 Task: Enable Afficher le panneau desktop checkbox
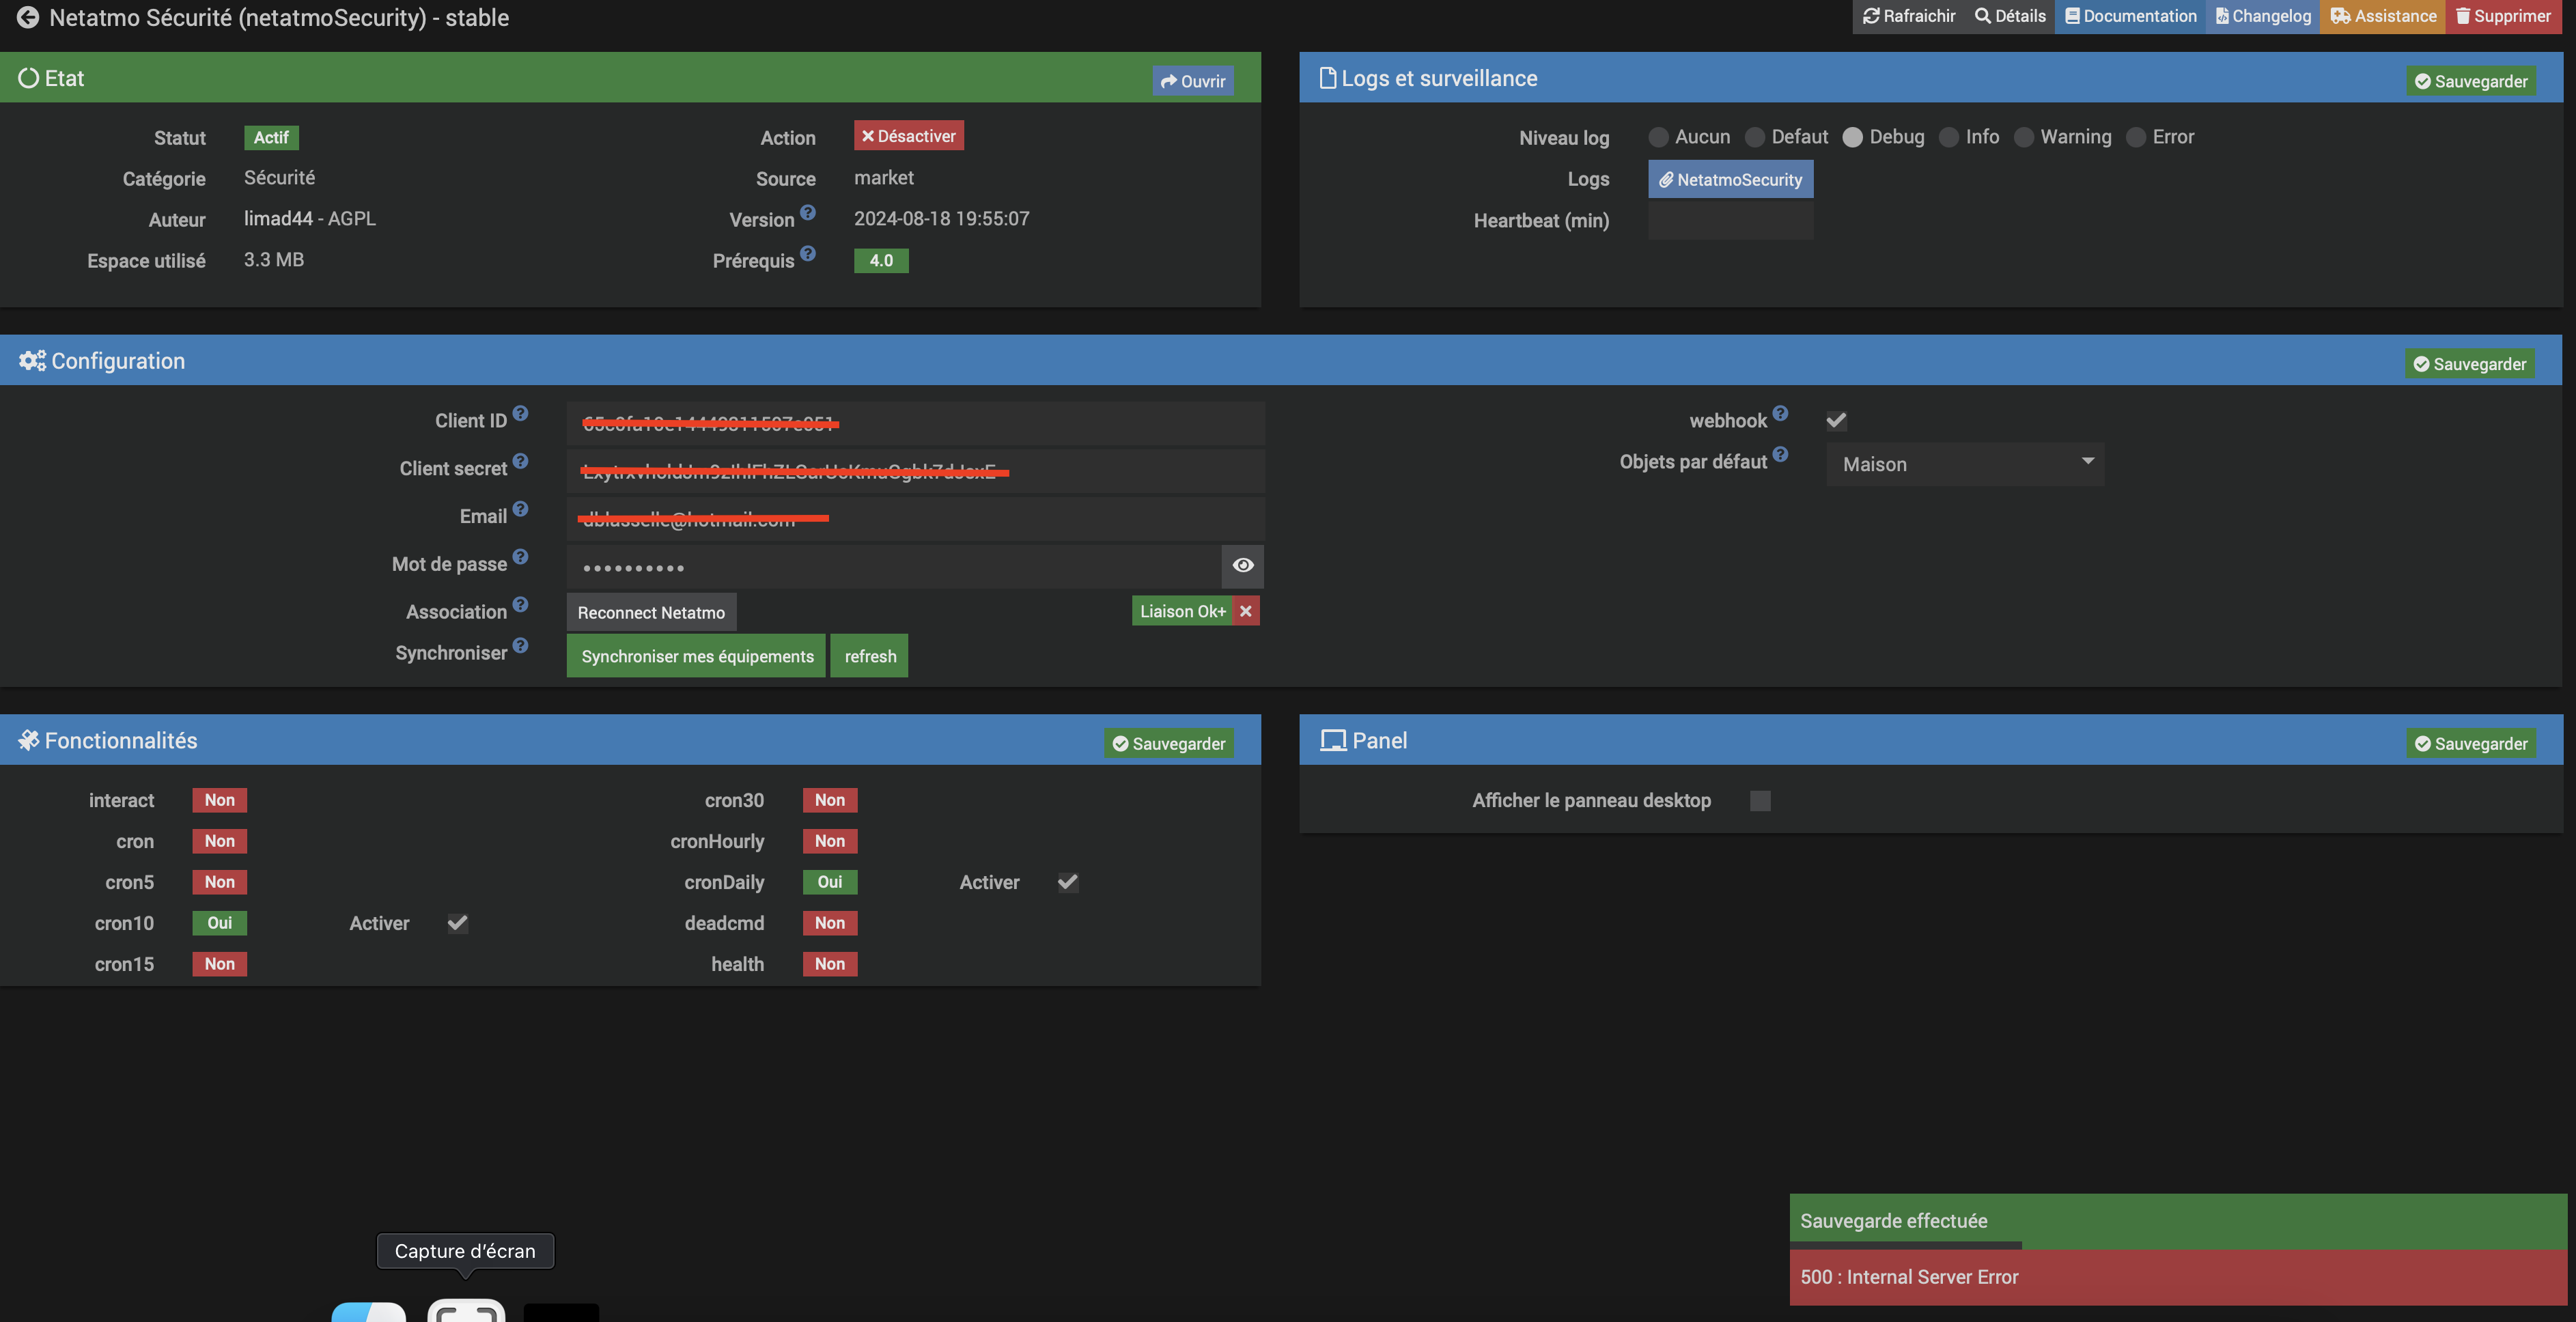tap(1760, 800)
